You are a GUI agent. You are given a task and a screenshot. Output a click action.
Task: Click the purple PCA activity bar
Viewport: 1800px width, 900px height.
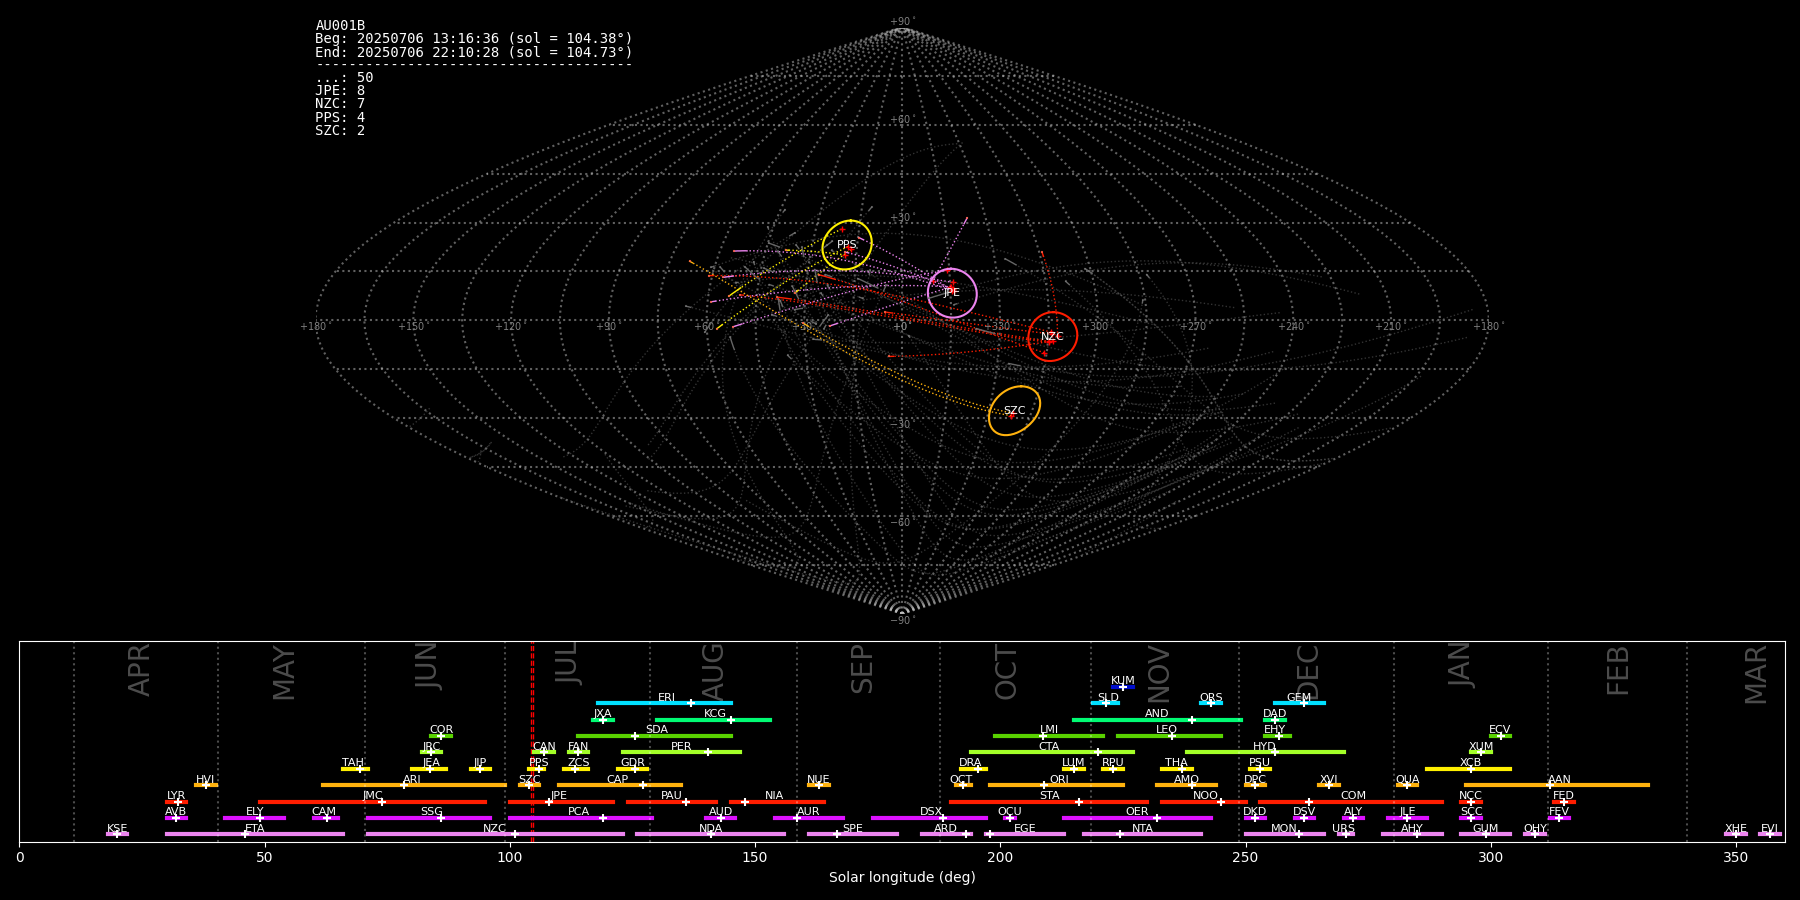580,818
